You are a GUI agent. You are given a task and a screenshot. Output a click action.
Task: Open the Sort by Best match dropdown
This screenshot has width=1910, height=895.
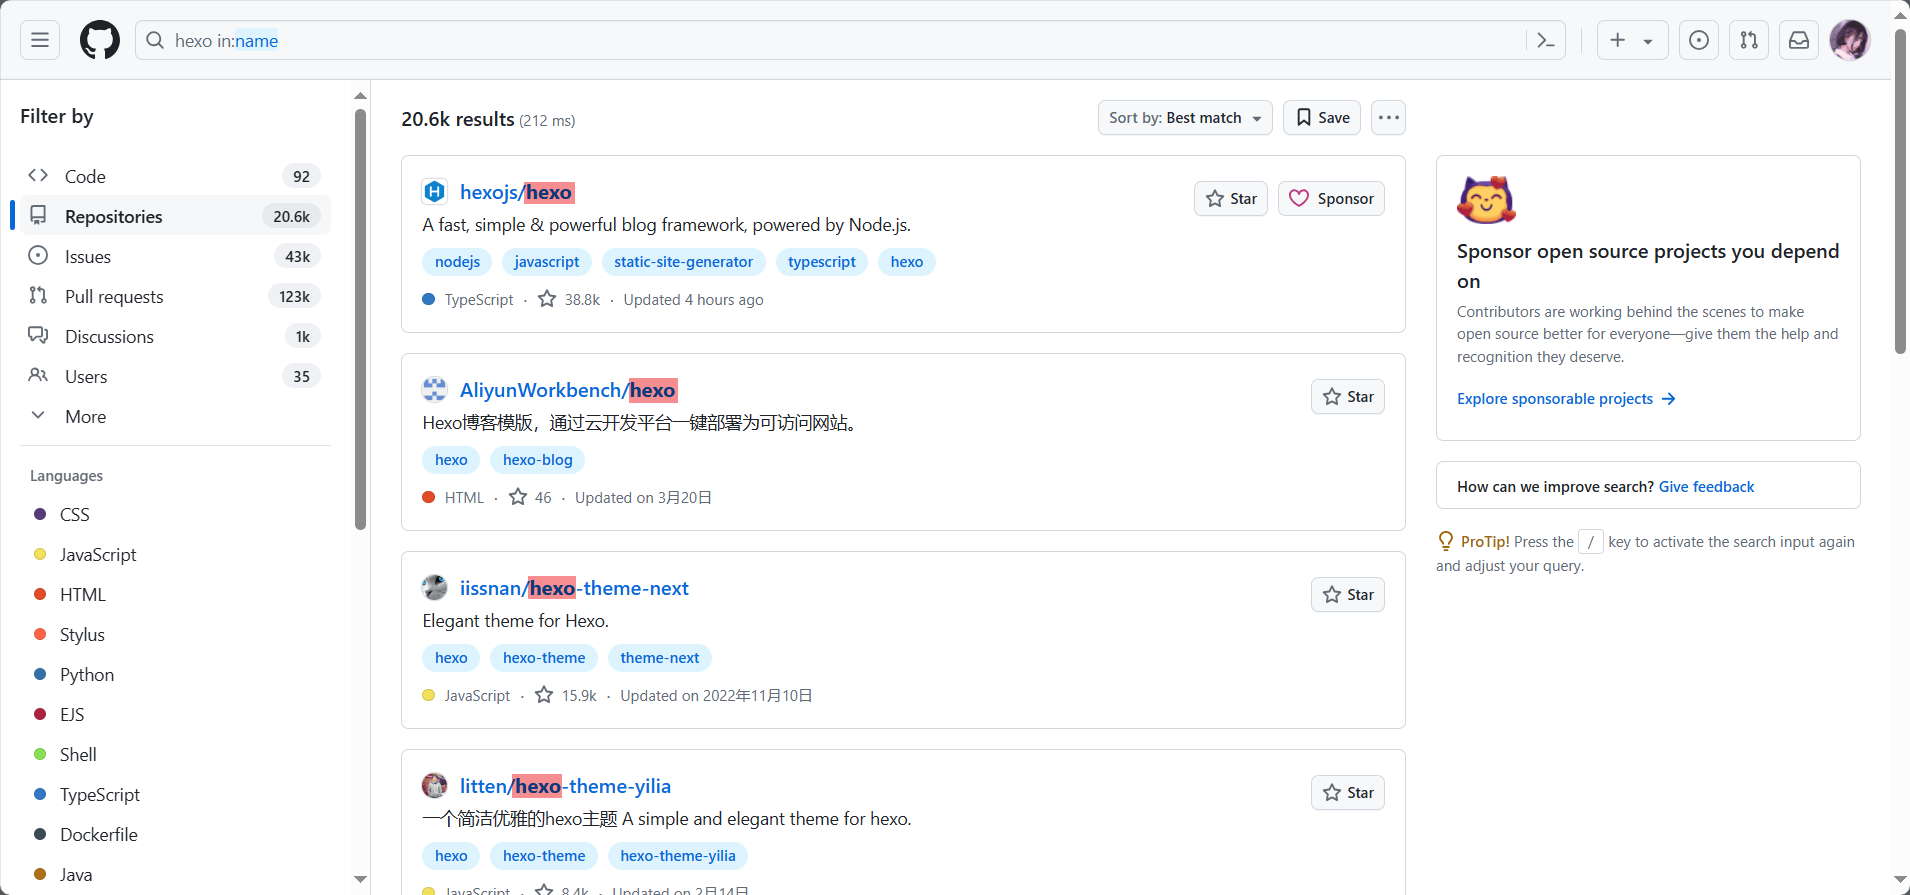point(1184,118)
